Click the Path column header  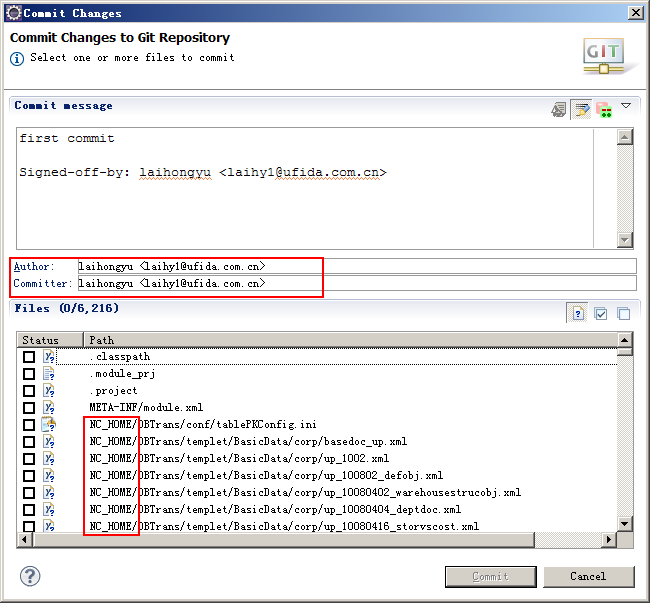coord(350,340)
